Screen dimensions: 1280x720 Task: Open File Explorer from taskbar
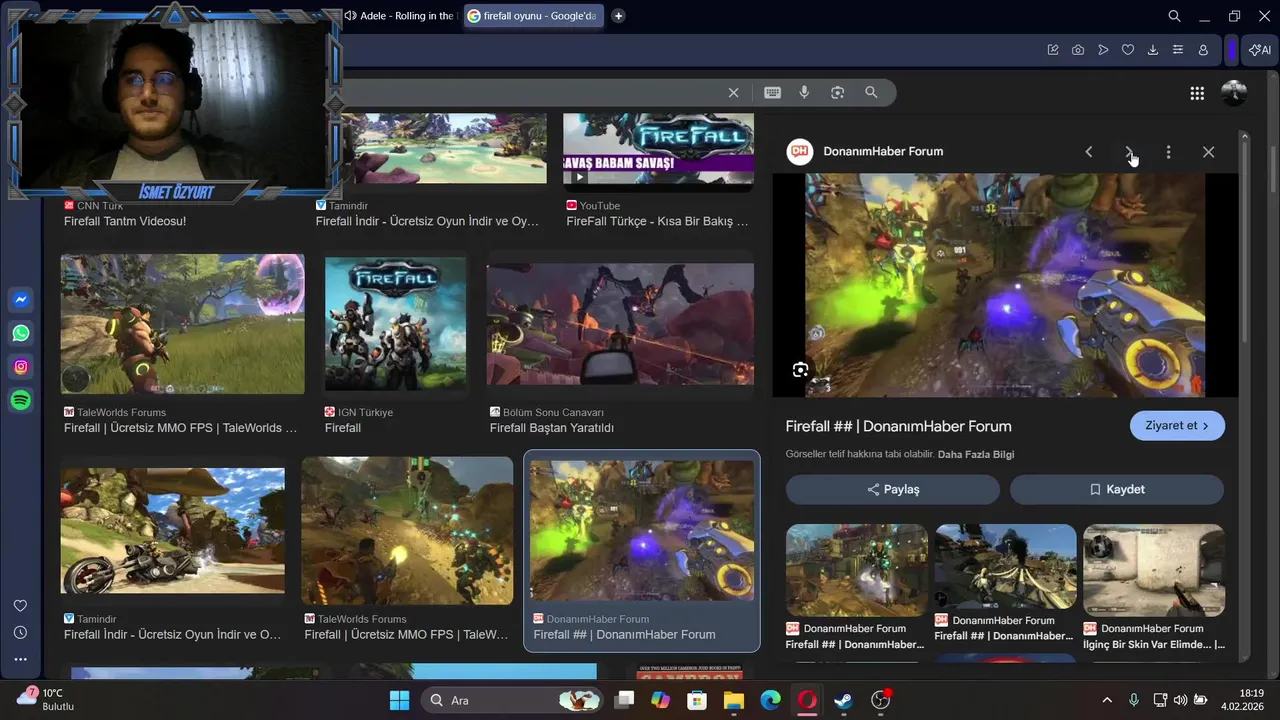click(734, 700)
